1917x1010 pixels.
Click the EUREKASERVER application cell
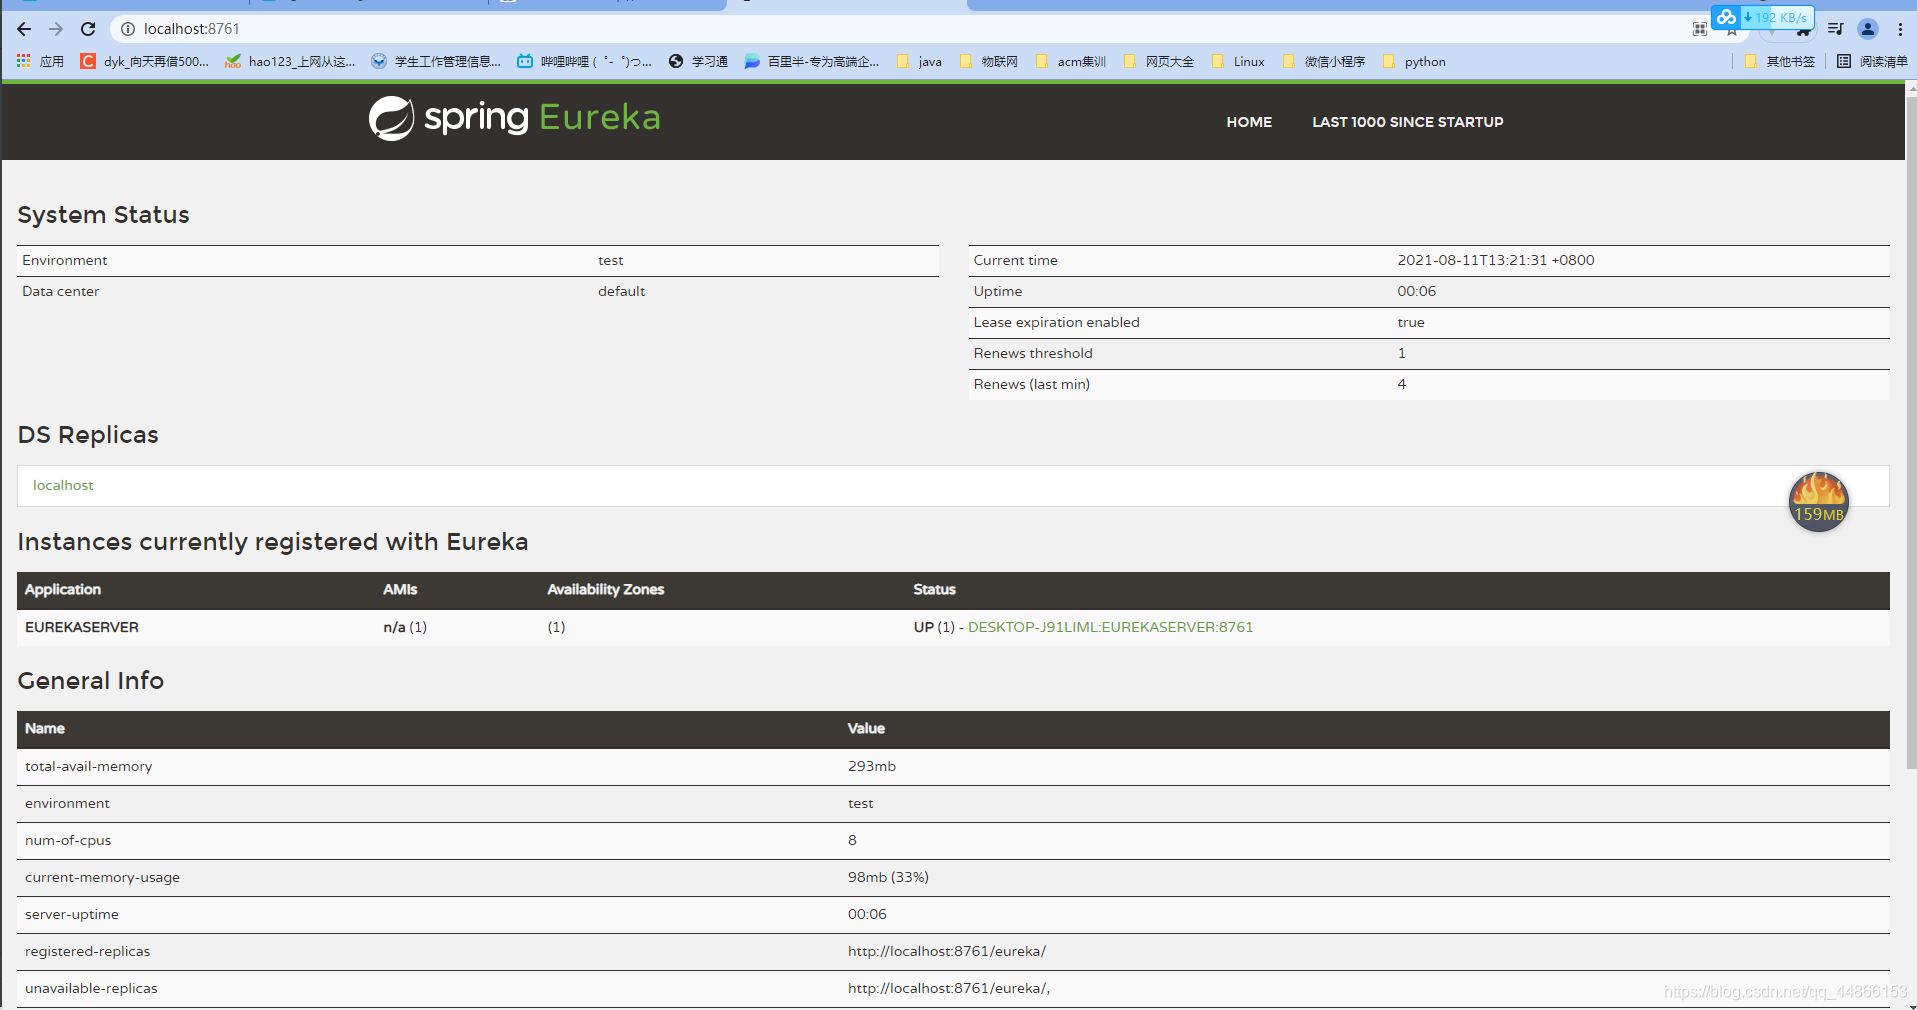pos(82,627)
